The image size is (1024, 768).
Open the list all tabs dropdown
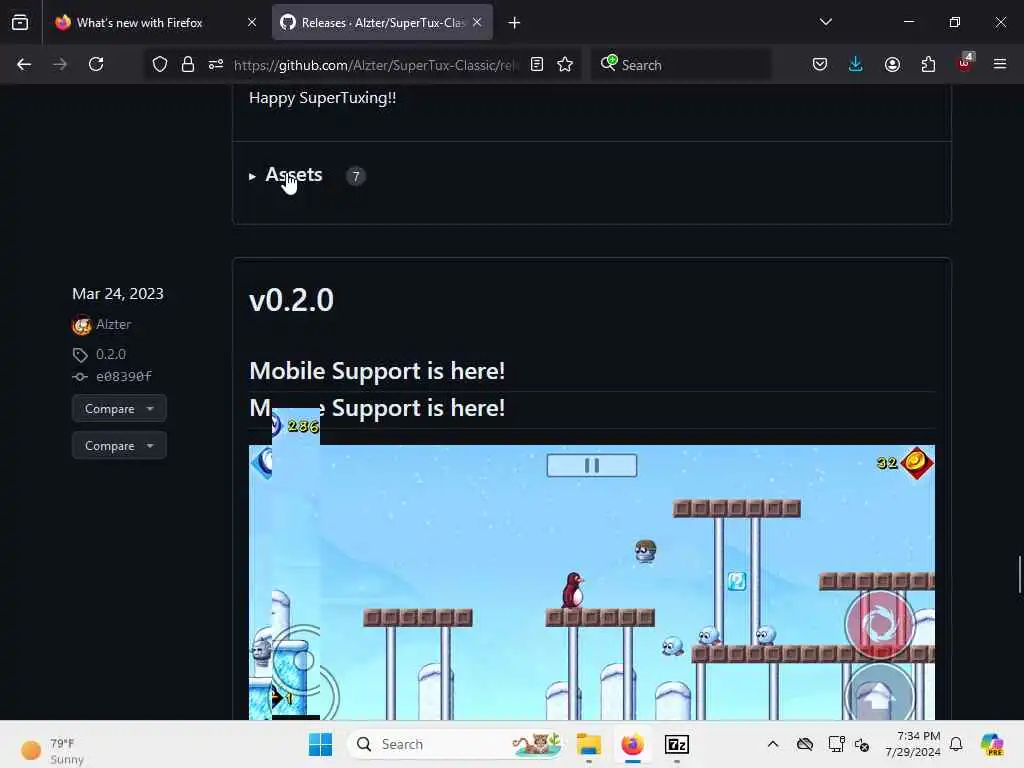(x=825, y=22)
